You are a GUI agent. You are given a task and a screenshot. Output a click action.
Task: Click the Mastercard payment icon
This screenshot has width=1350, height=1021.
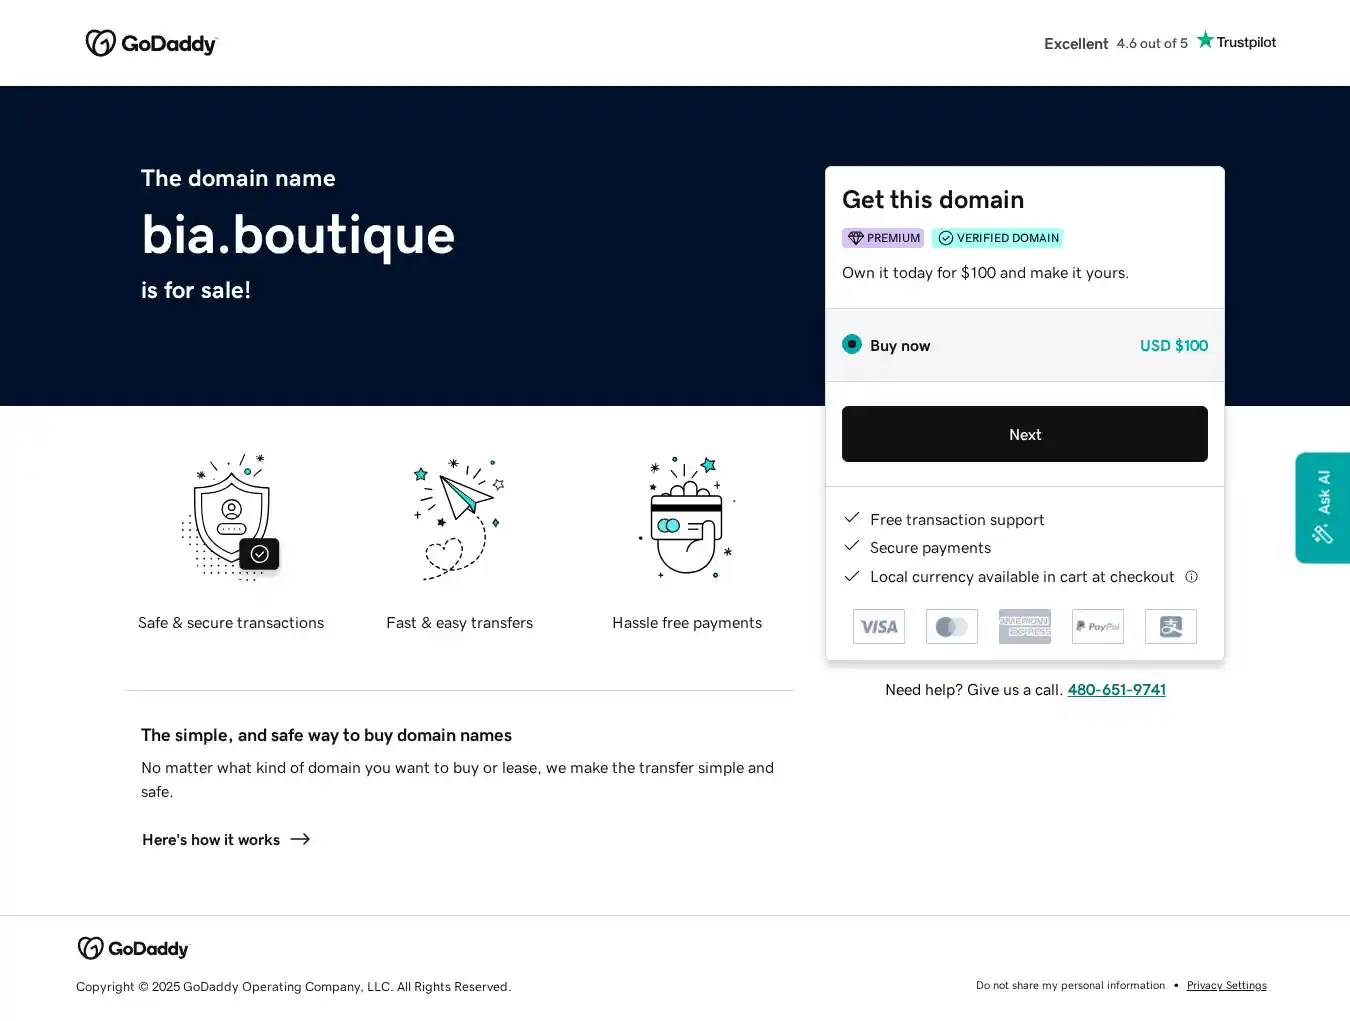click(951, 626)
